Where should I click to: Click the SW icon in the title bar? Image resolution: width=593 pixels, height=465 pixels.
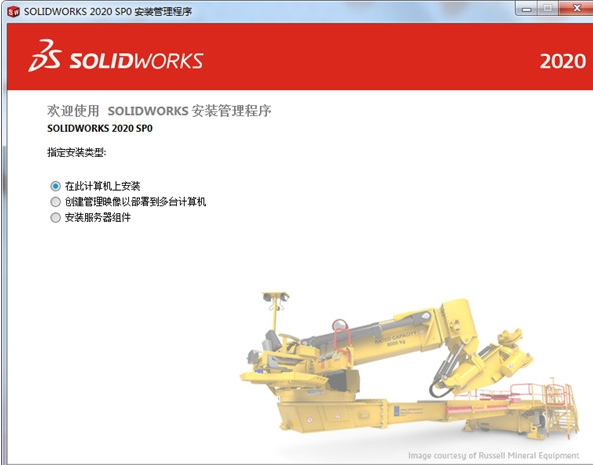(13, 11)
